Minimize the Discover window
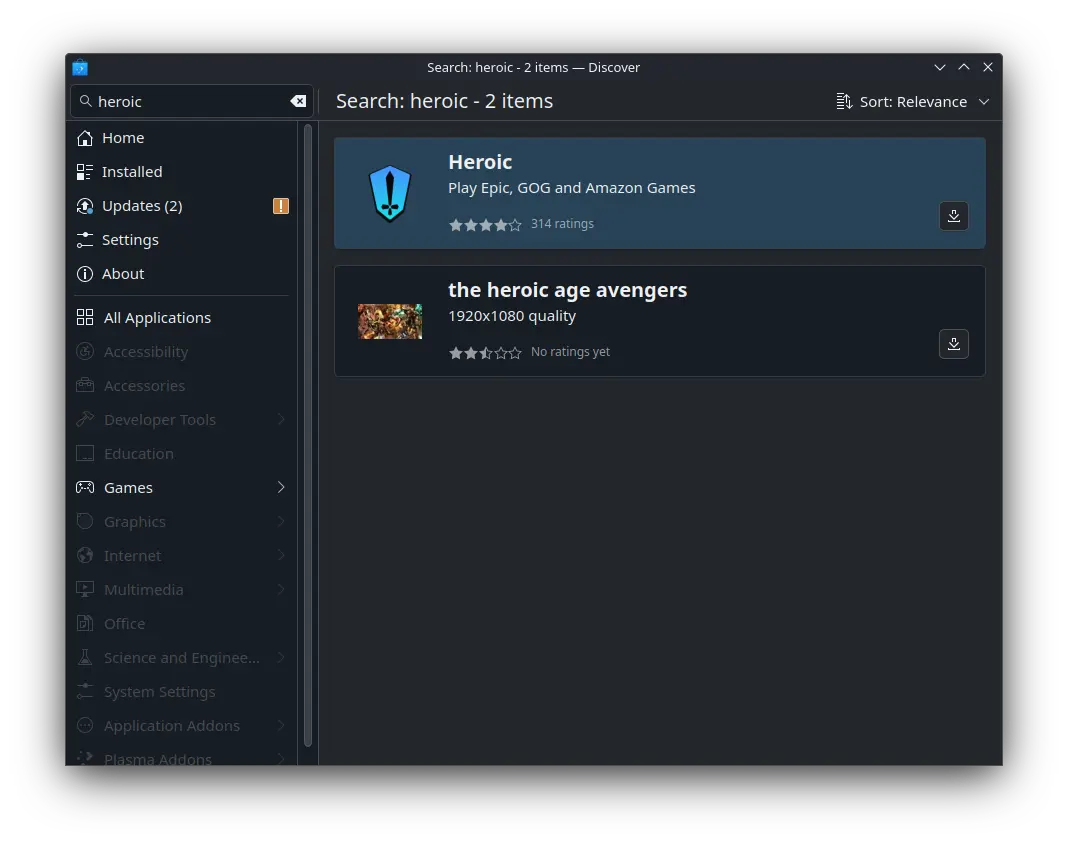Image resolution: width=1068 pixels, height=843 pixels. 940,67
